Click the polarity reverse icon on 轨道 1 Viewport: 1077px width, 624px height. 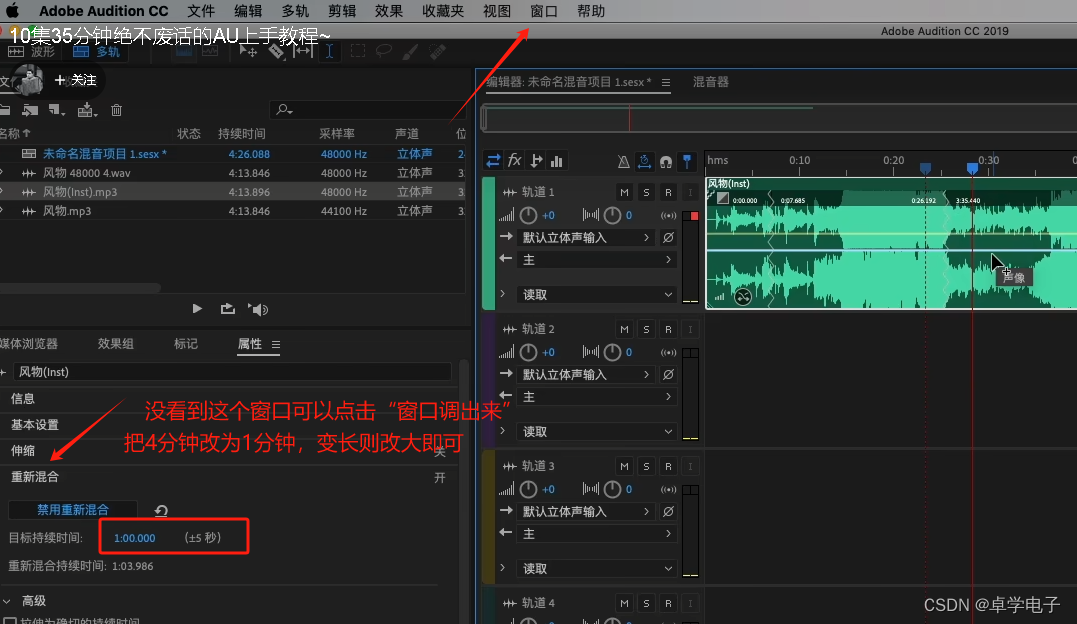668,238
